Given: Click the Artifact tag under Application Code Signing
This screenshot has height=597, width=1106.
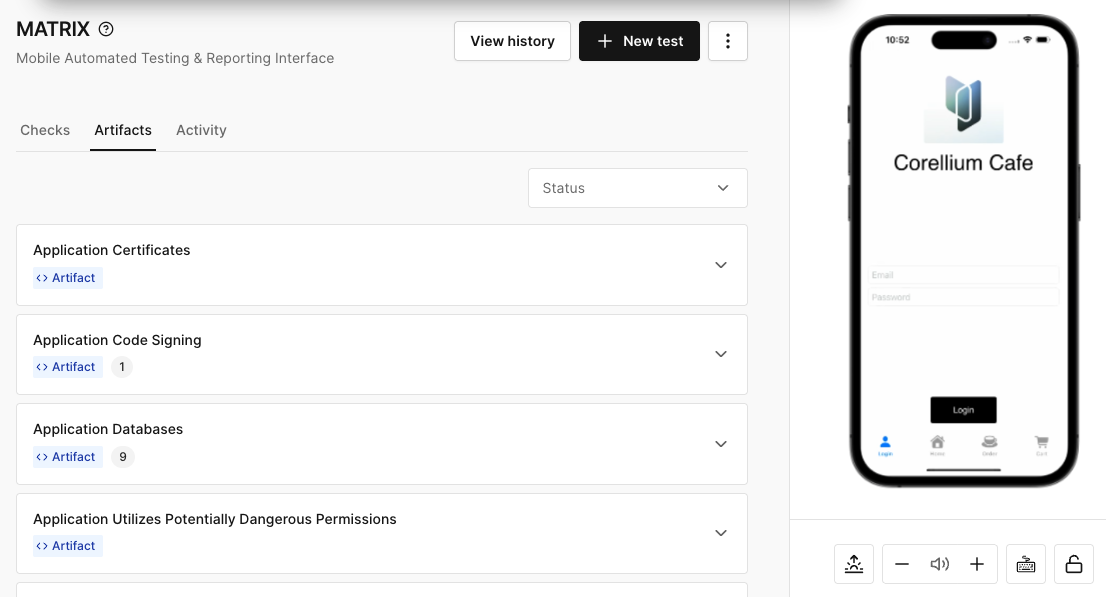Looking at the screenshot, I should point(68,367).
